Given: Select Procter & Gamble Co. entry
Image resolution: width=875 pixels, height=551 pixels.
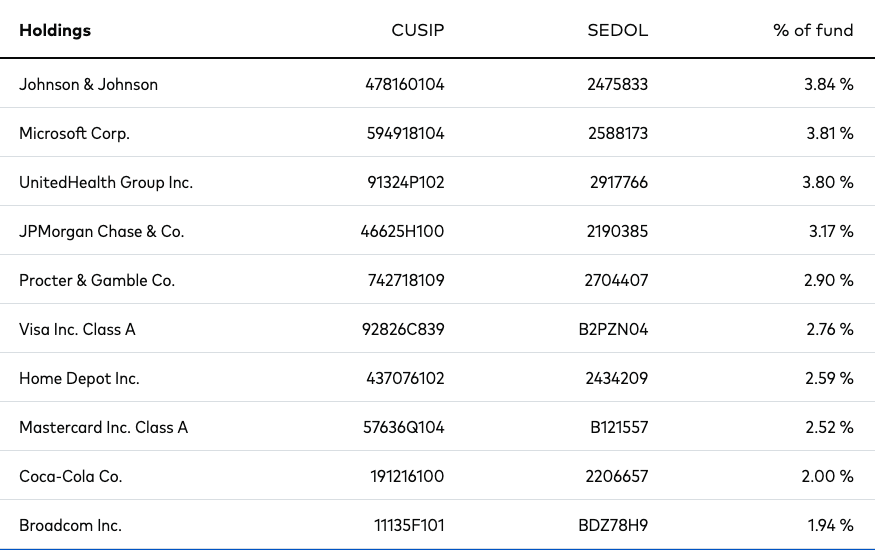Looking at the screenshot, I should pos(97,280).
